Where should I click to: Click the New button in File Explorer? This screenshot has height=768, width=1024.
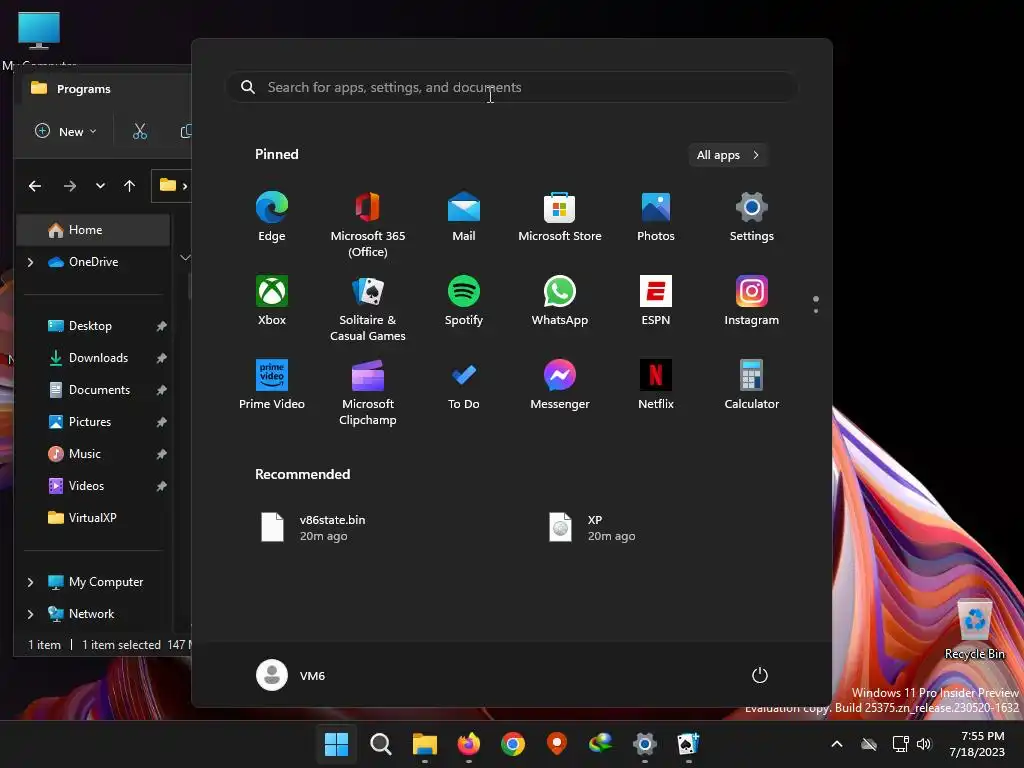tap(66, 131)
